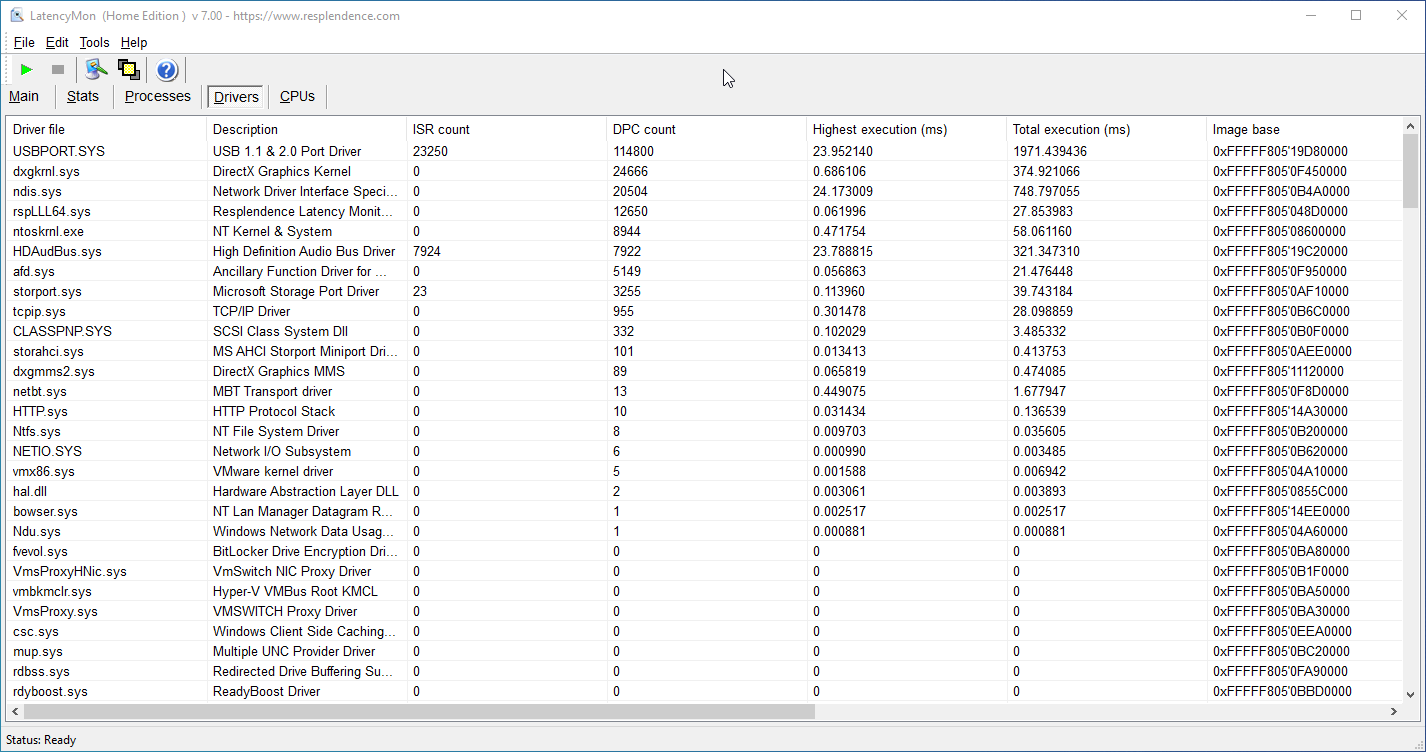Select the USBPORT.SYS driver row
Screen dimensions: 1426x752
[x=59, y=151]
